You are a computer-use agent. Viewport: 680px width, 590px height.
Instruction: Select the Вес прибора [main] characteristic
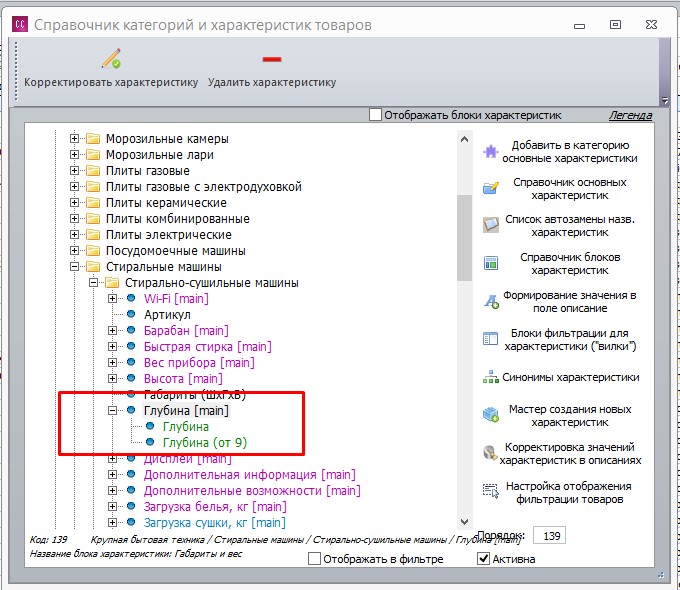(199, 363)
